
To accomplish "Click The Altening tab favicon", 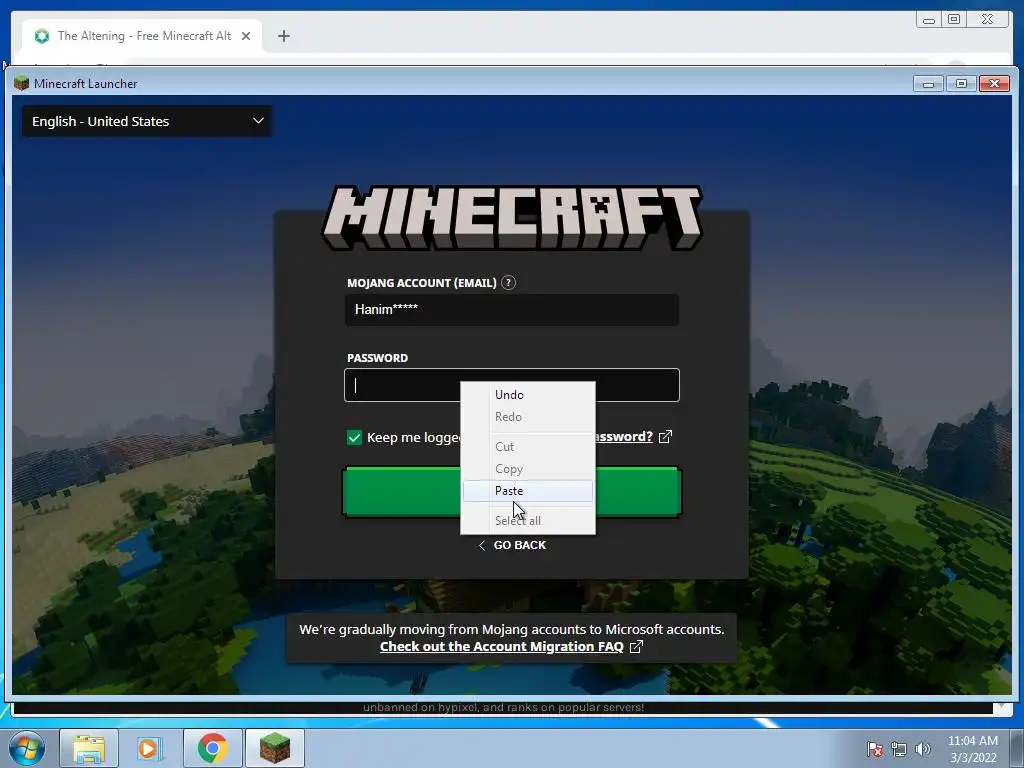I will coord(42,36).
